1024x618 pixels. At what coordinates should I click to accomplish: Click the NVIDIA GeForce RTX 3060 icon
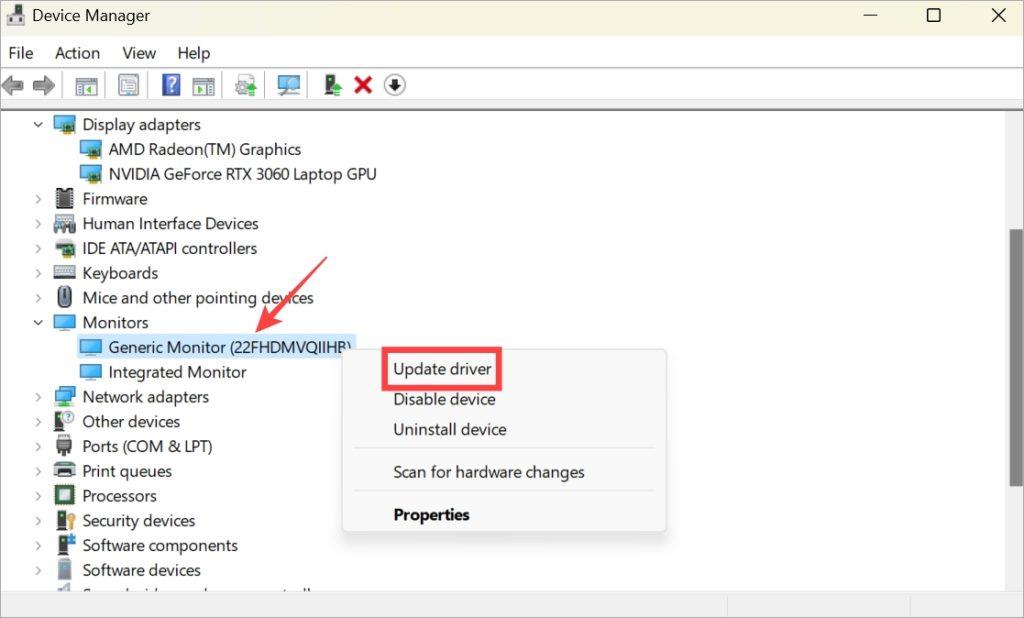[91, 174]
